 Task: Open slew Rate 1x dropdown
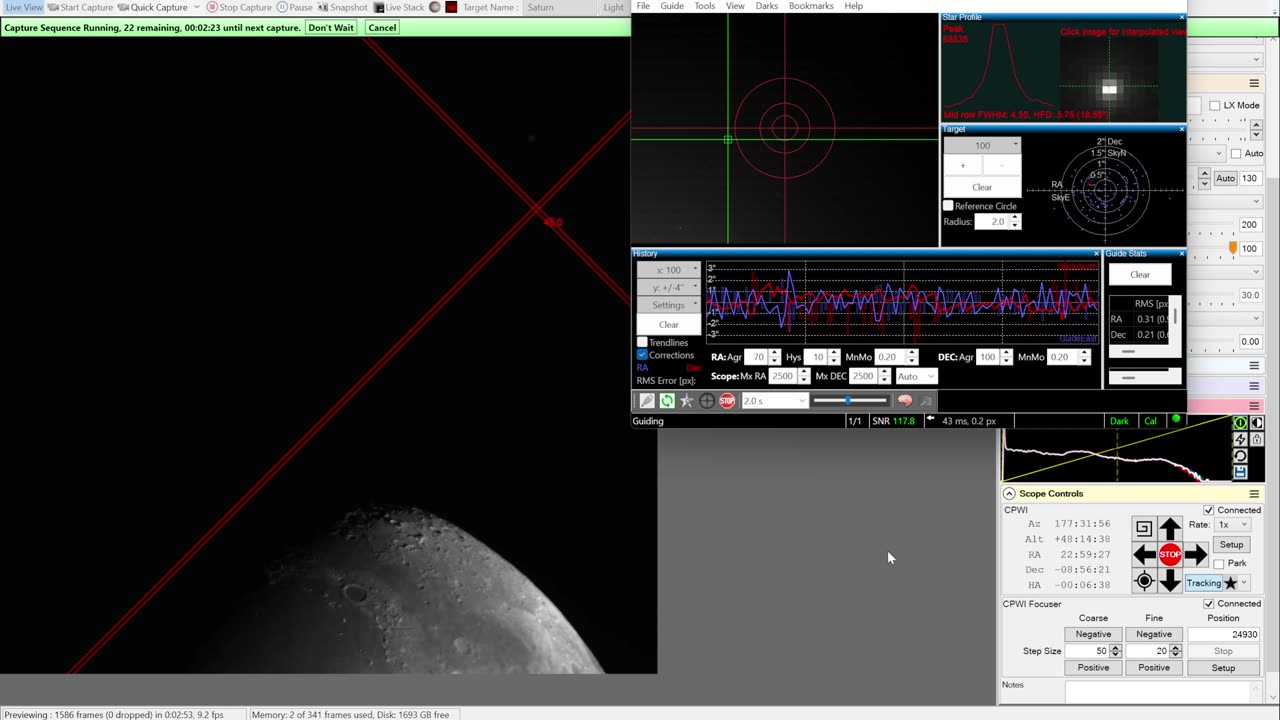[1233, 525]
